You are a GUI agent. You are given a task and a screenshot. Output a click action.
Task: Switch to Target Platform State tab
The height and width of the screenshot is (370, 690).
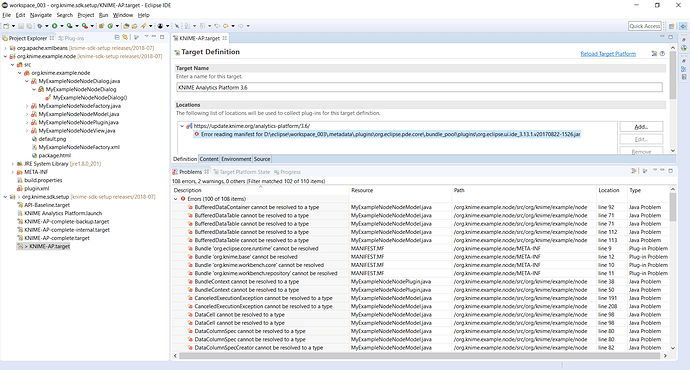coord(241,172)
